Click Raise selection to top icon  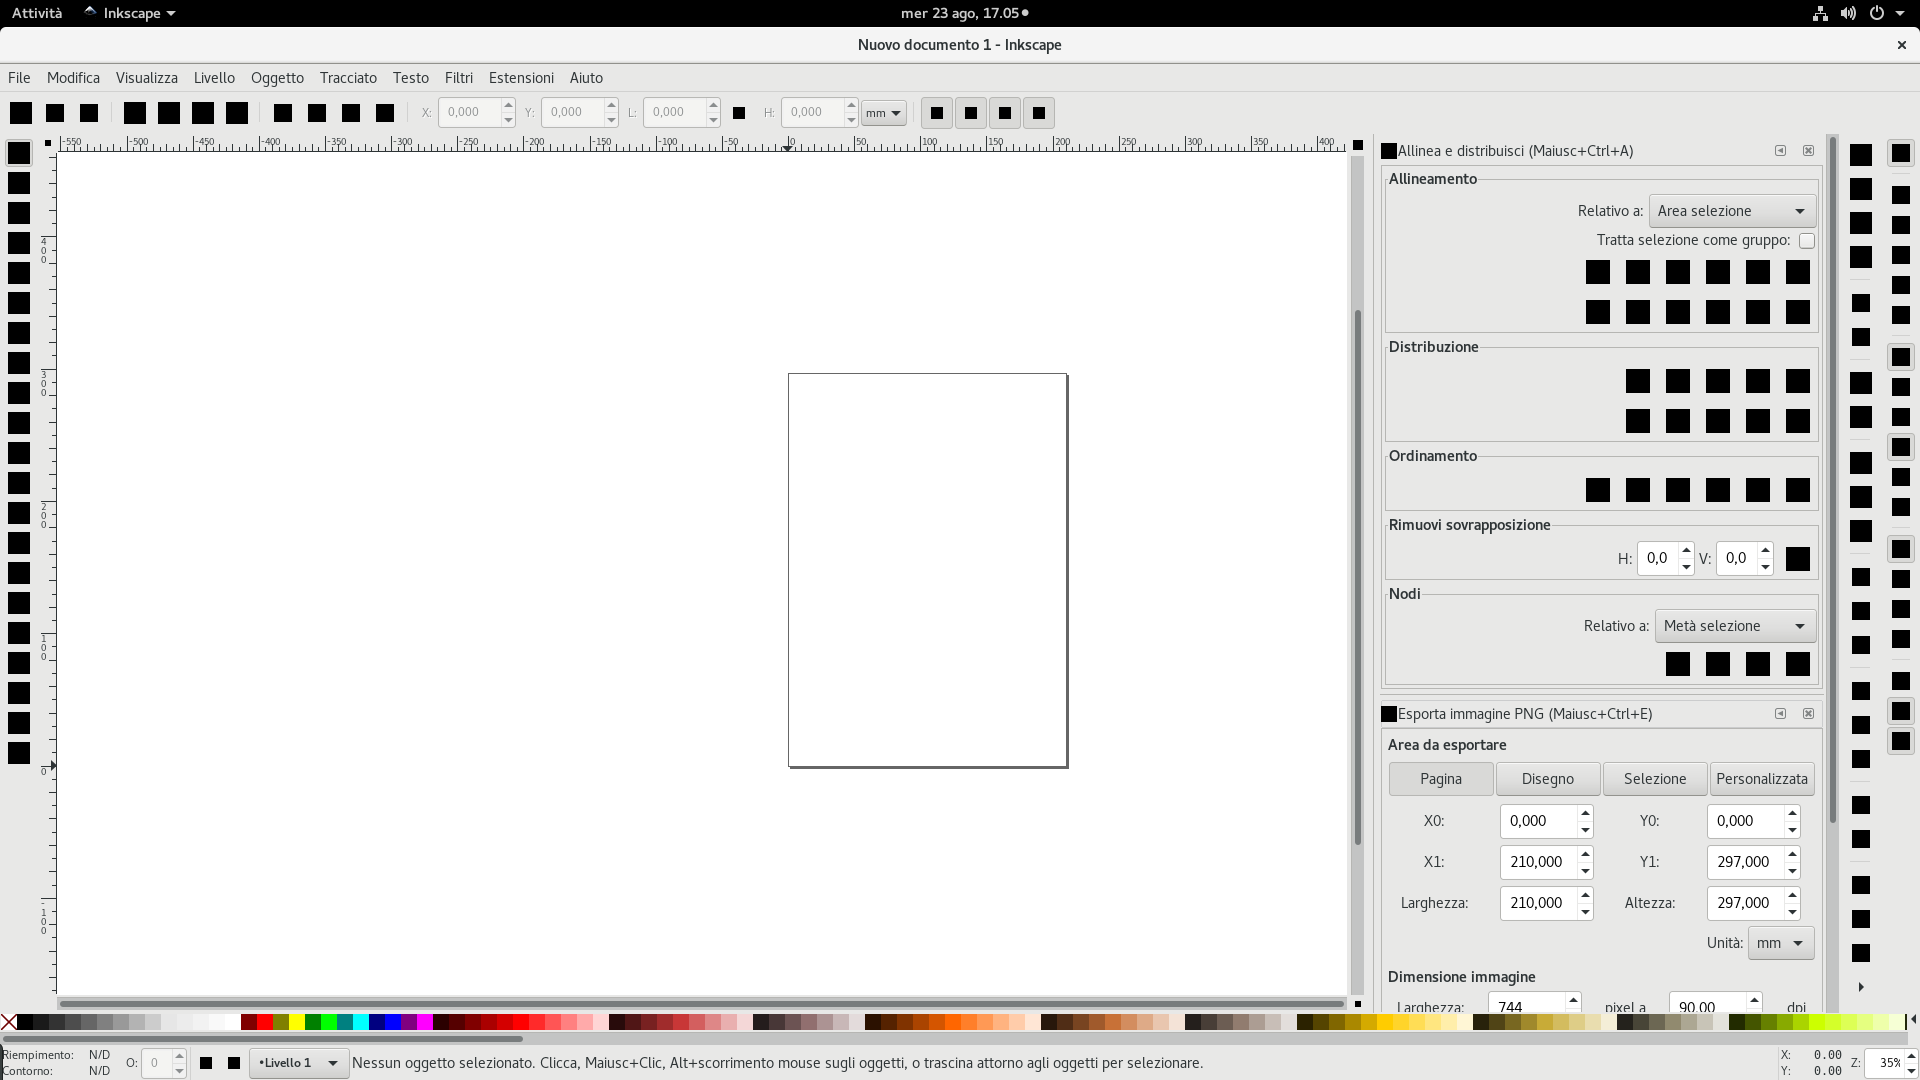(x=385, y=113)
